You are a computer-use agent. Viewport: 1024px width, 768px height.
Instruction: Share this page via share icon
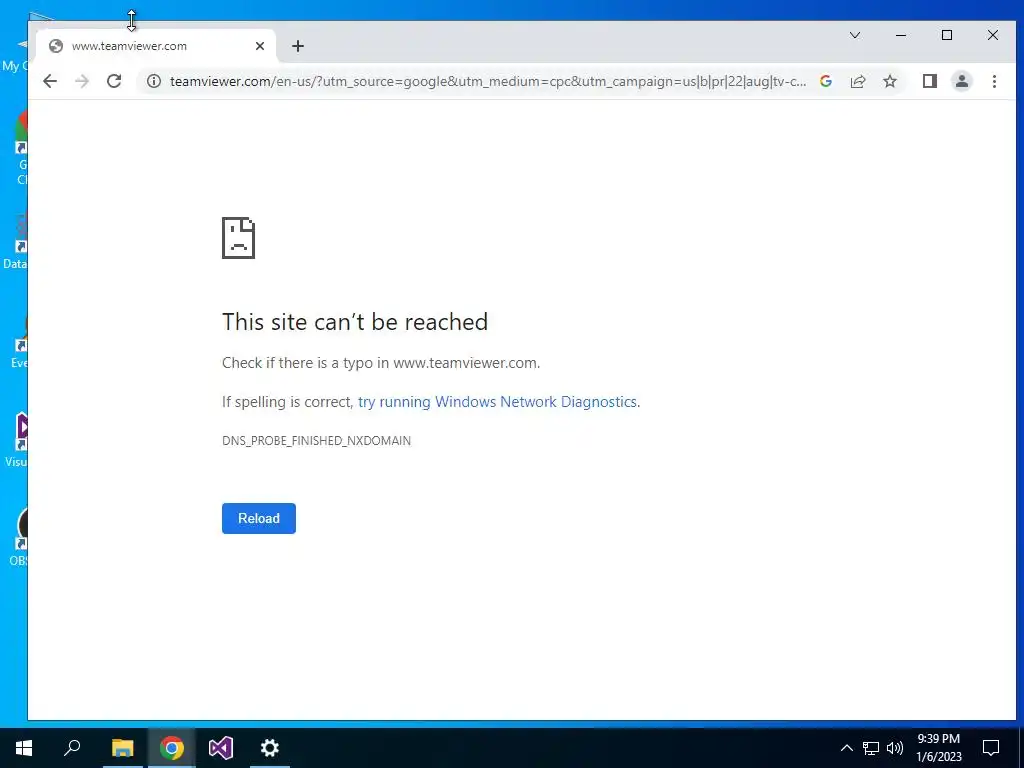tap(857, 81)
